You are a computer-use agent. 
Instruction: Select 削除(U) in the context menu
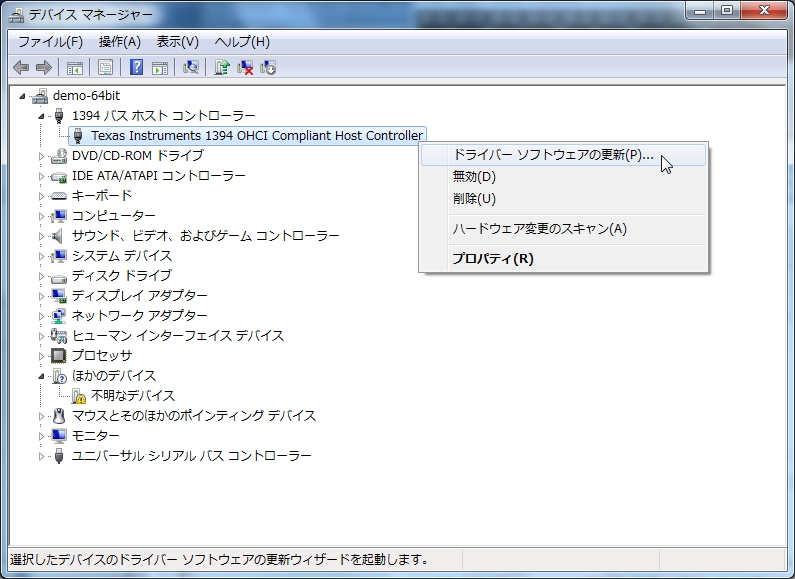[474, 198]
